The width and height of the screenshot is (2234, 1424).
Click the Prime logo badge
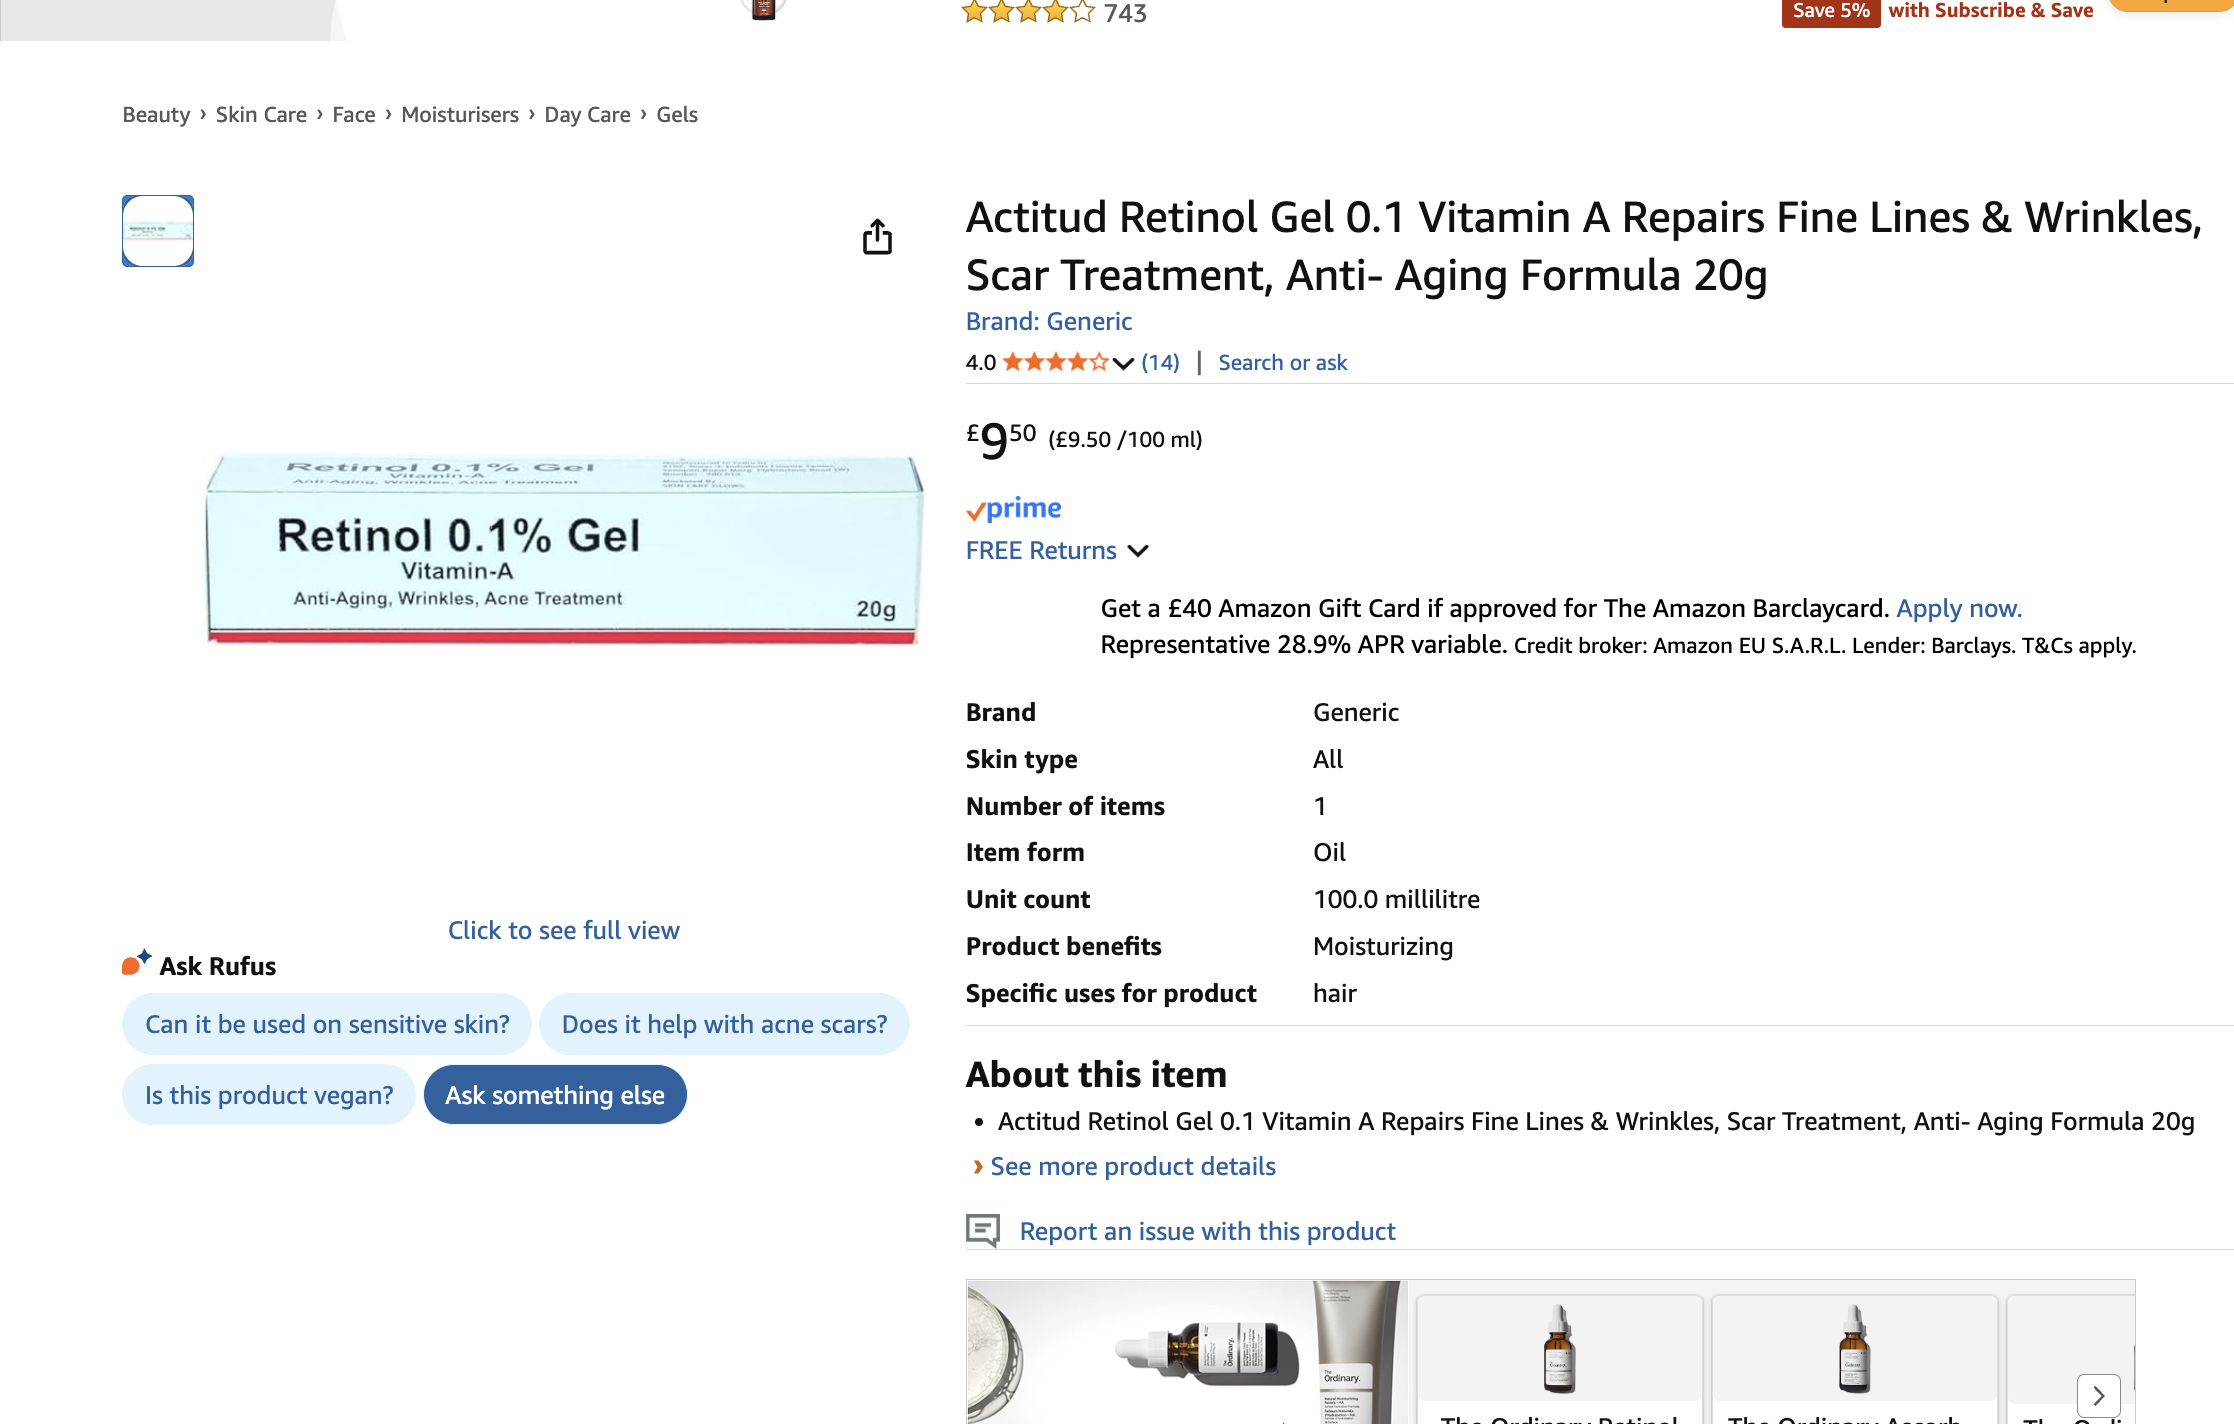pos(1014,509)
